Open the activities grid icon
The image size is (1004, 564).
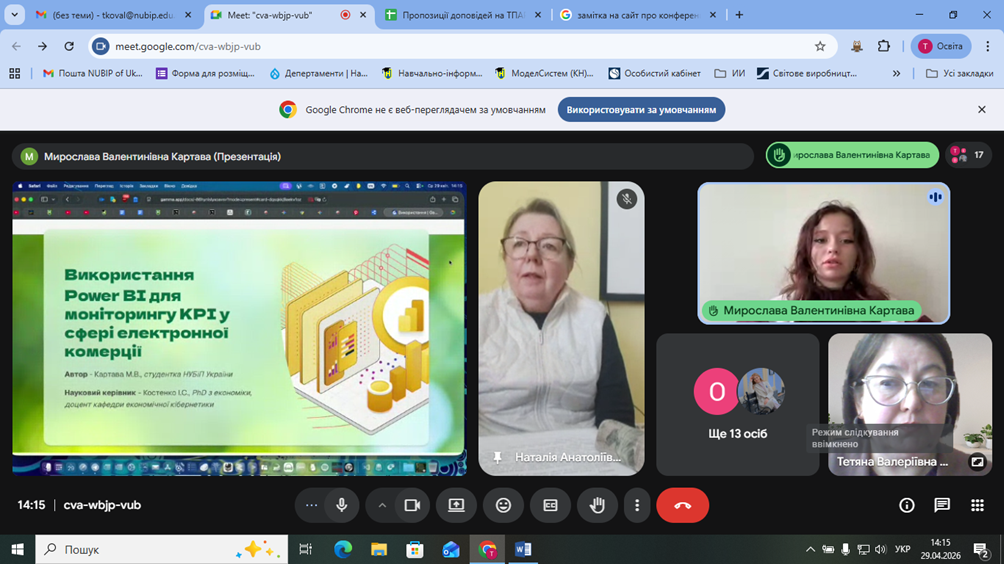click(977, 505)
